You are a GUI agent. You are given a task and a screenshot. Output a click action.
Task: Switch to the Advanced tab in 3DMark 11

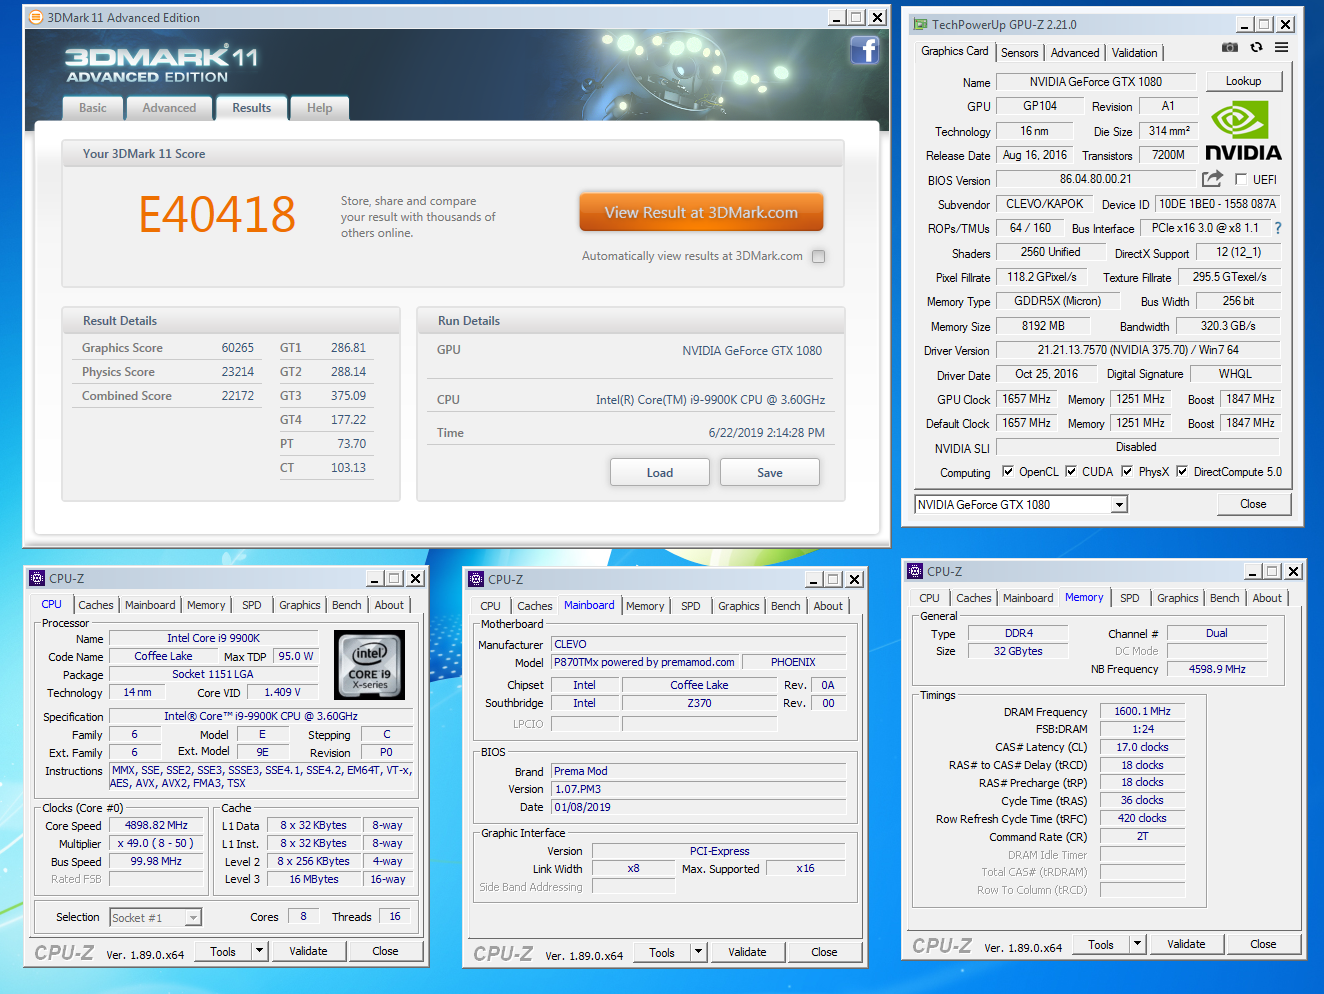tap(169, 108)
